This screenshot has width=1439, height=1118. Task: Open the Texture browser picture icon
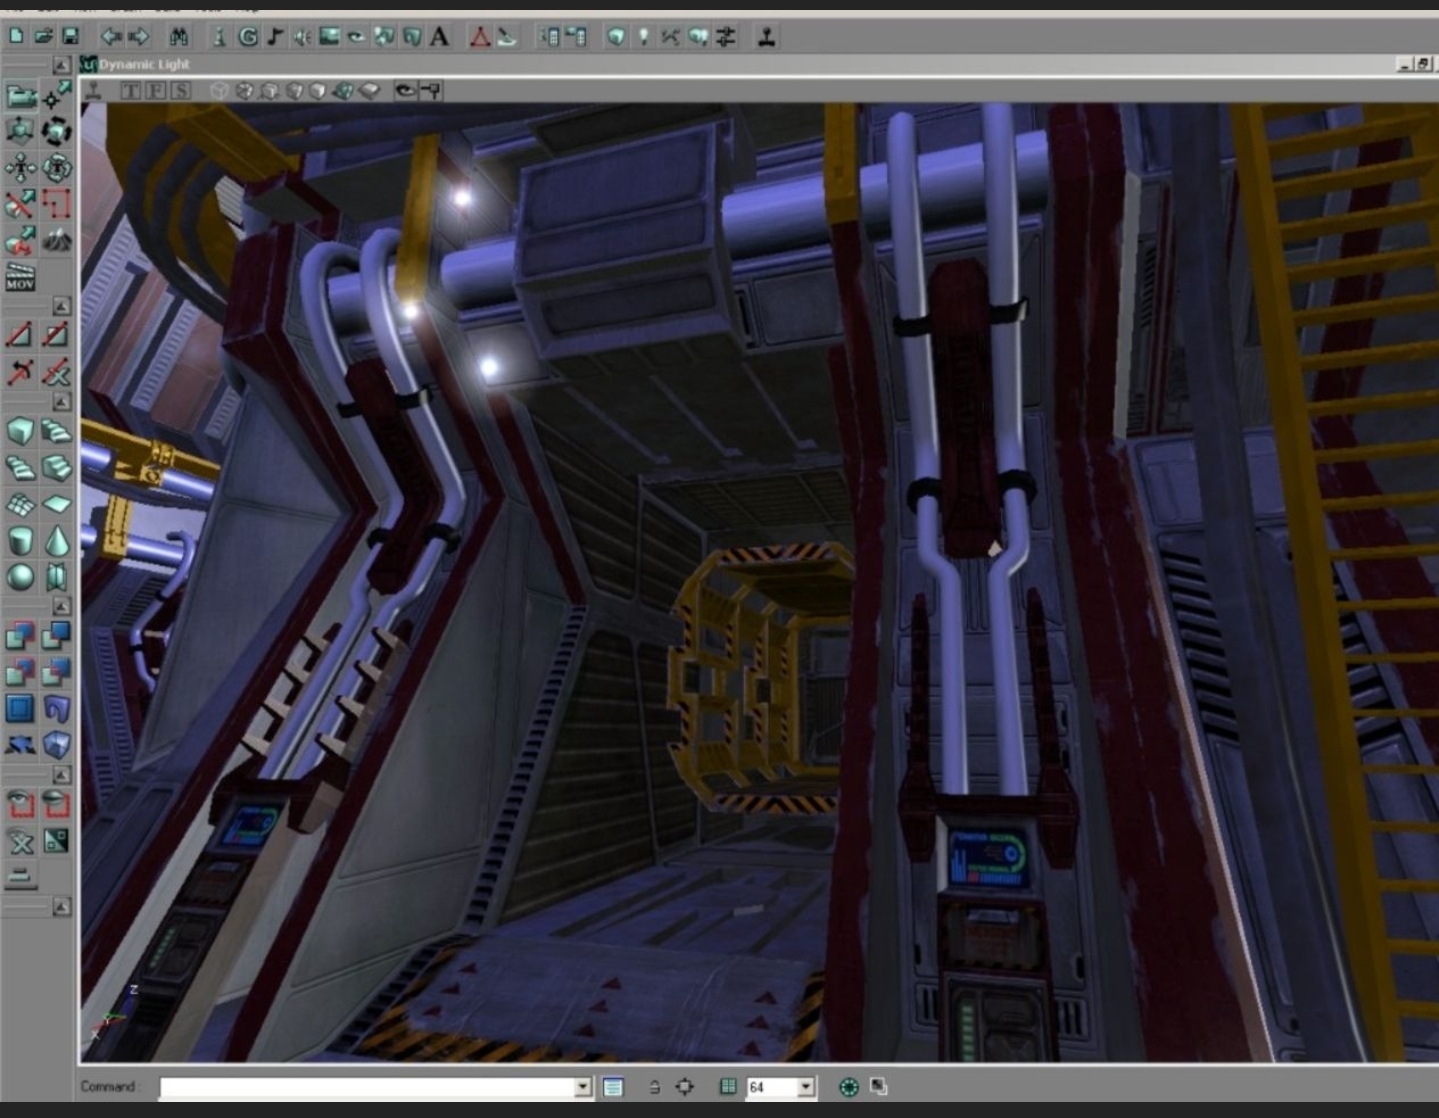329,37
